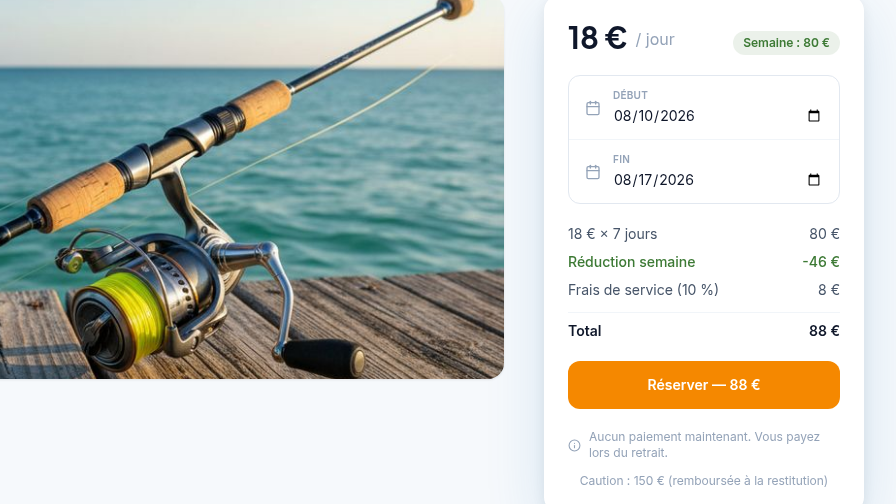This screenshot has height=504, width=896.
Task: Click the Réduction semaine line
Action: pos(703,262)
